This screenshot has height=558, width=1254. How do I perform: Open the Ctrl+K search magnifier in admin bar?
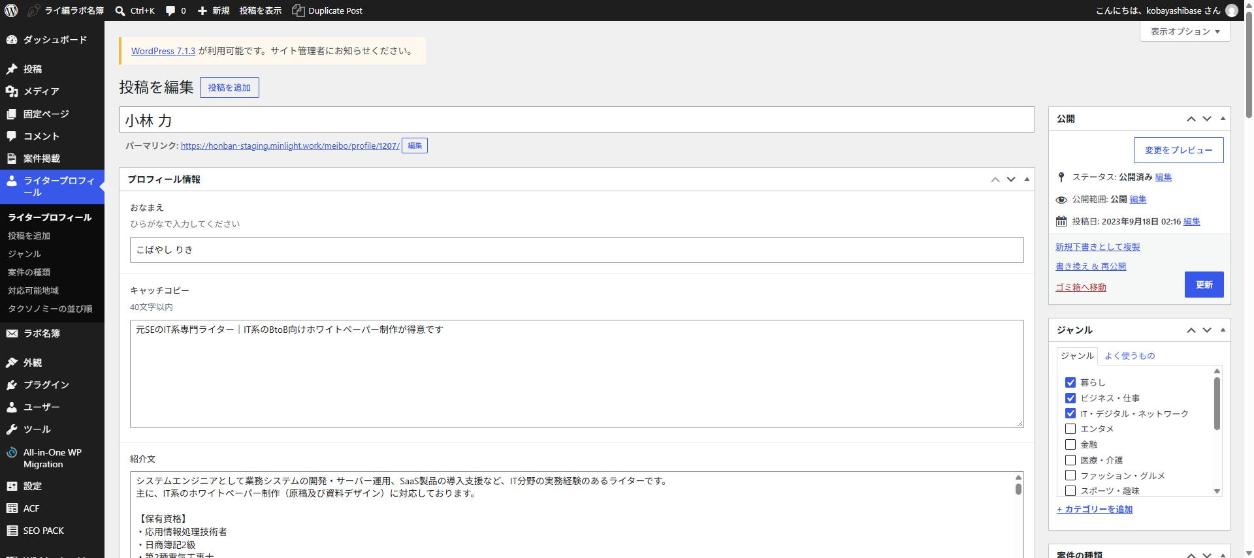click(120, 10)
